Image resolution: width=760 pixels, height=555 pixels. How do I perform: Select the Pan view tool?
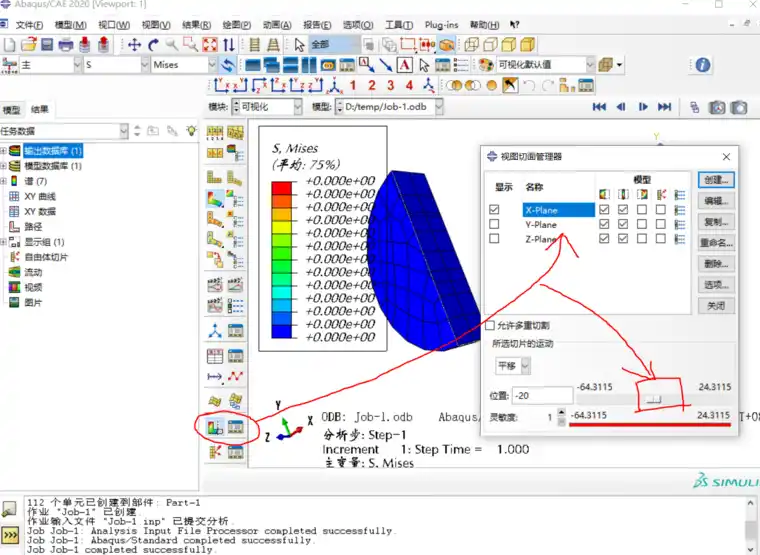point(134,45)
